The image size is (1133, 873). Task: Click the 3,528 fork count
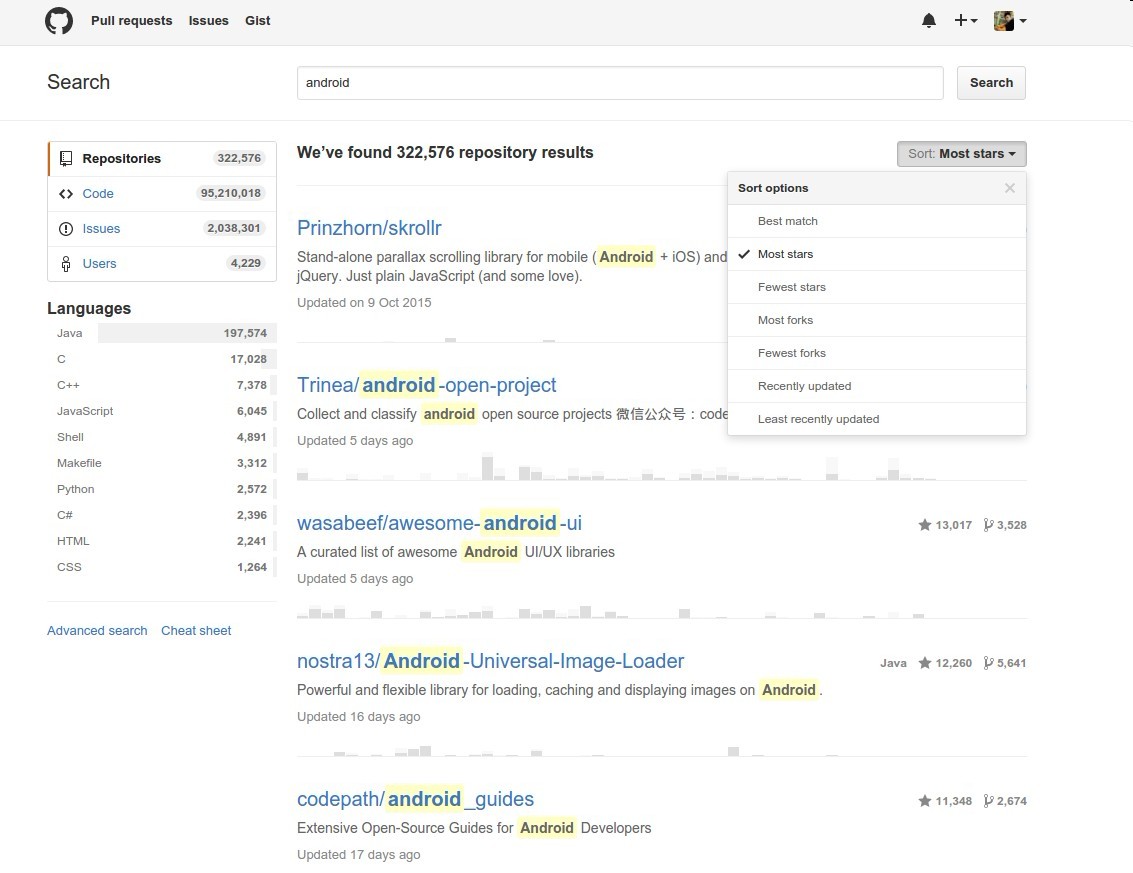click(x=1012, y=525)
